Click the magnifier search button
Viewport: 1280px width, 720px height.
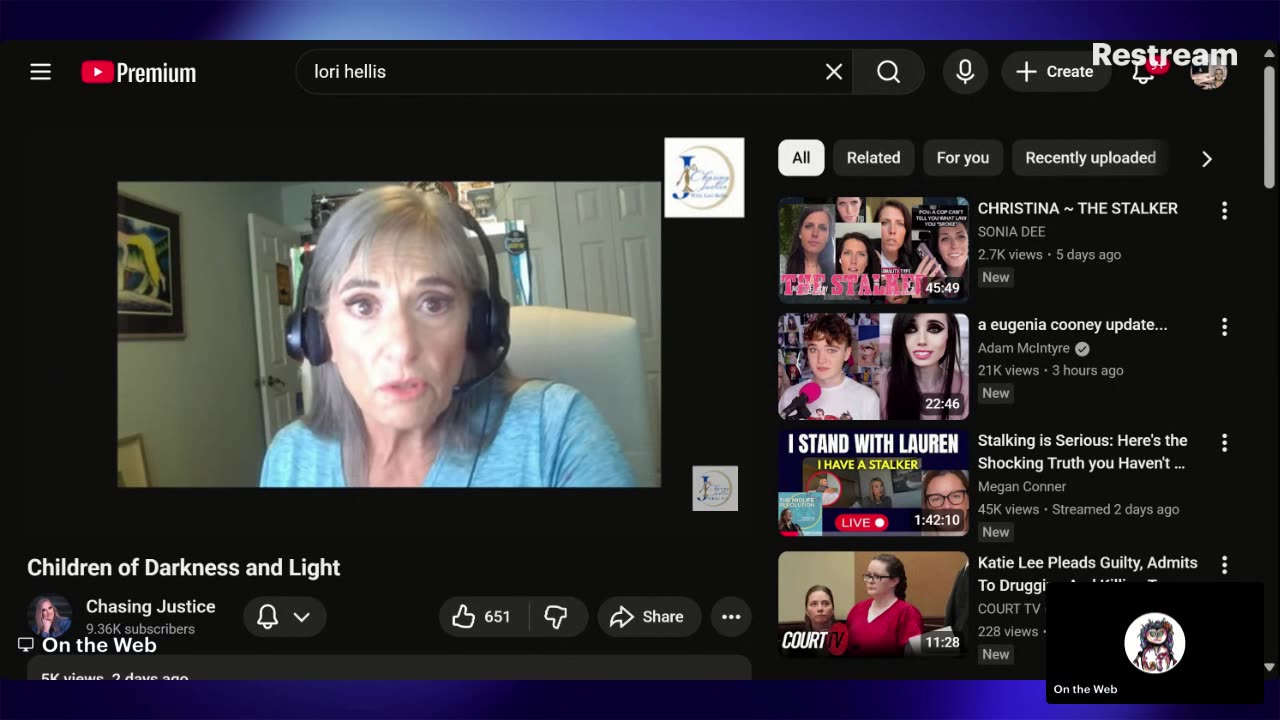888,72
